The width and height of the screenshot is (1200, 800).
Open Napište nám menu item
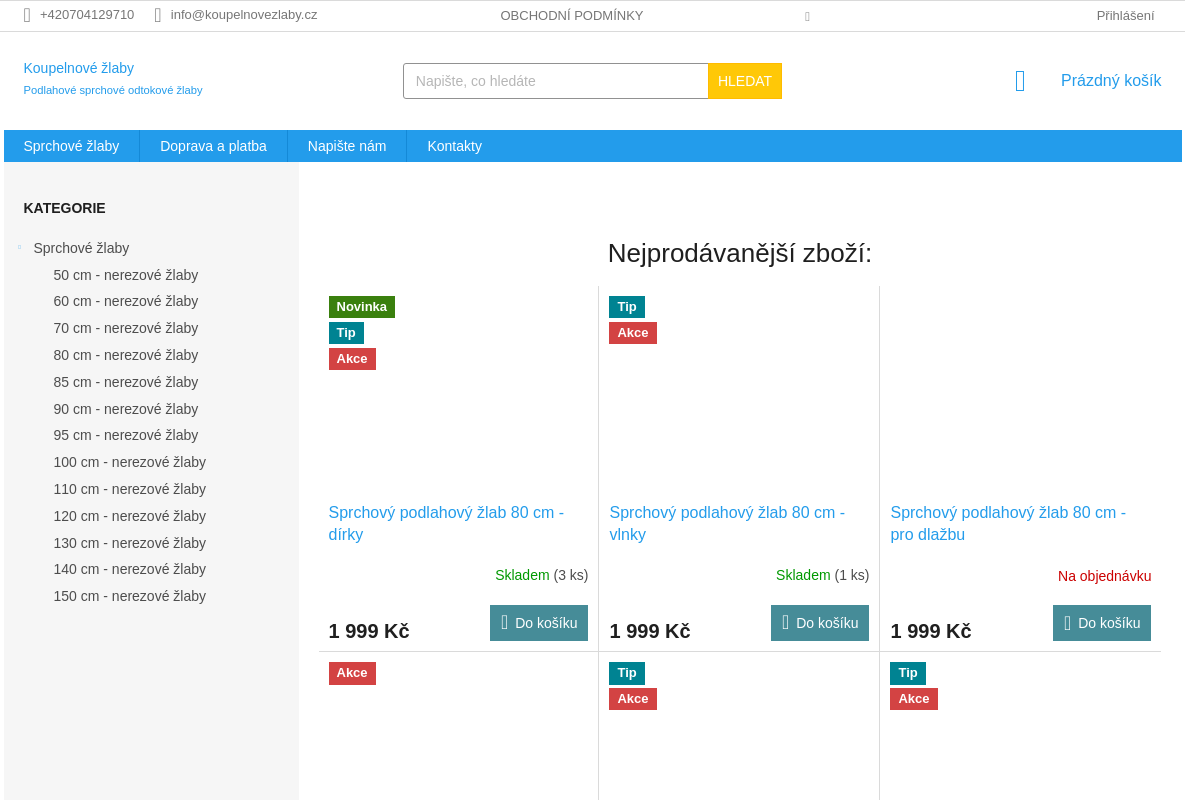(347, 146)
